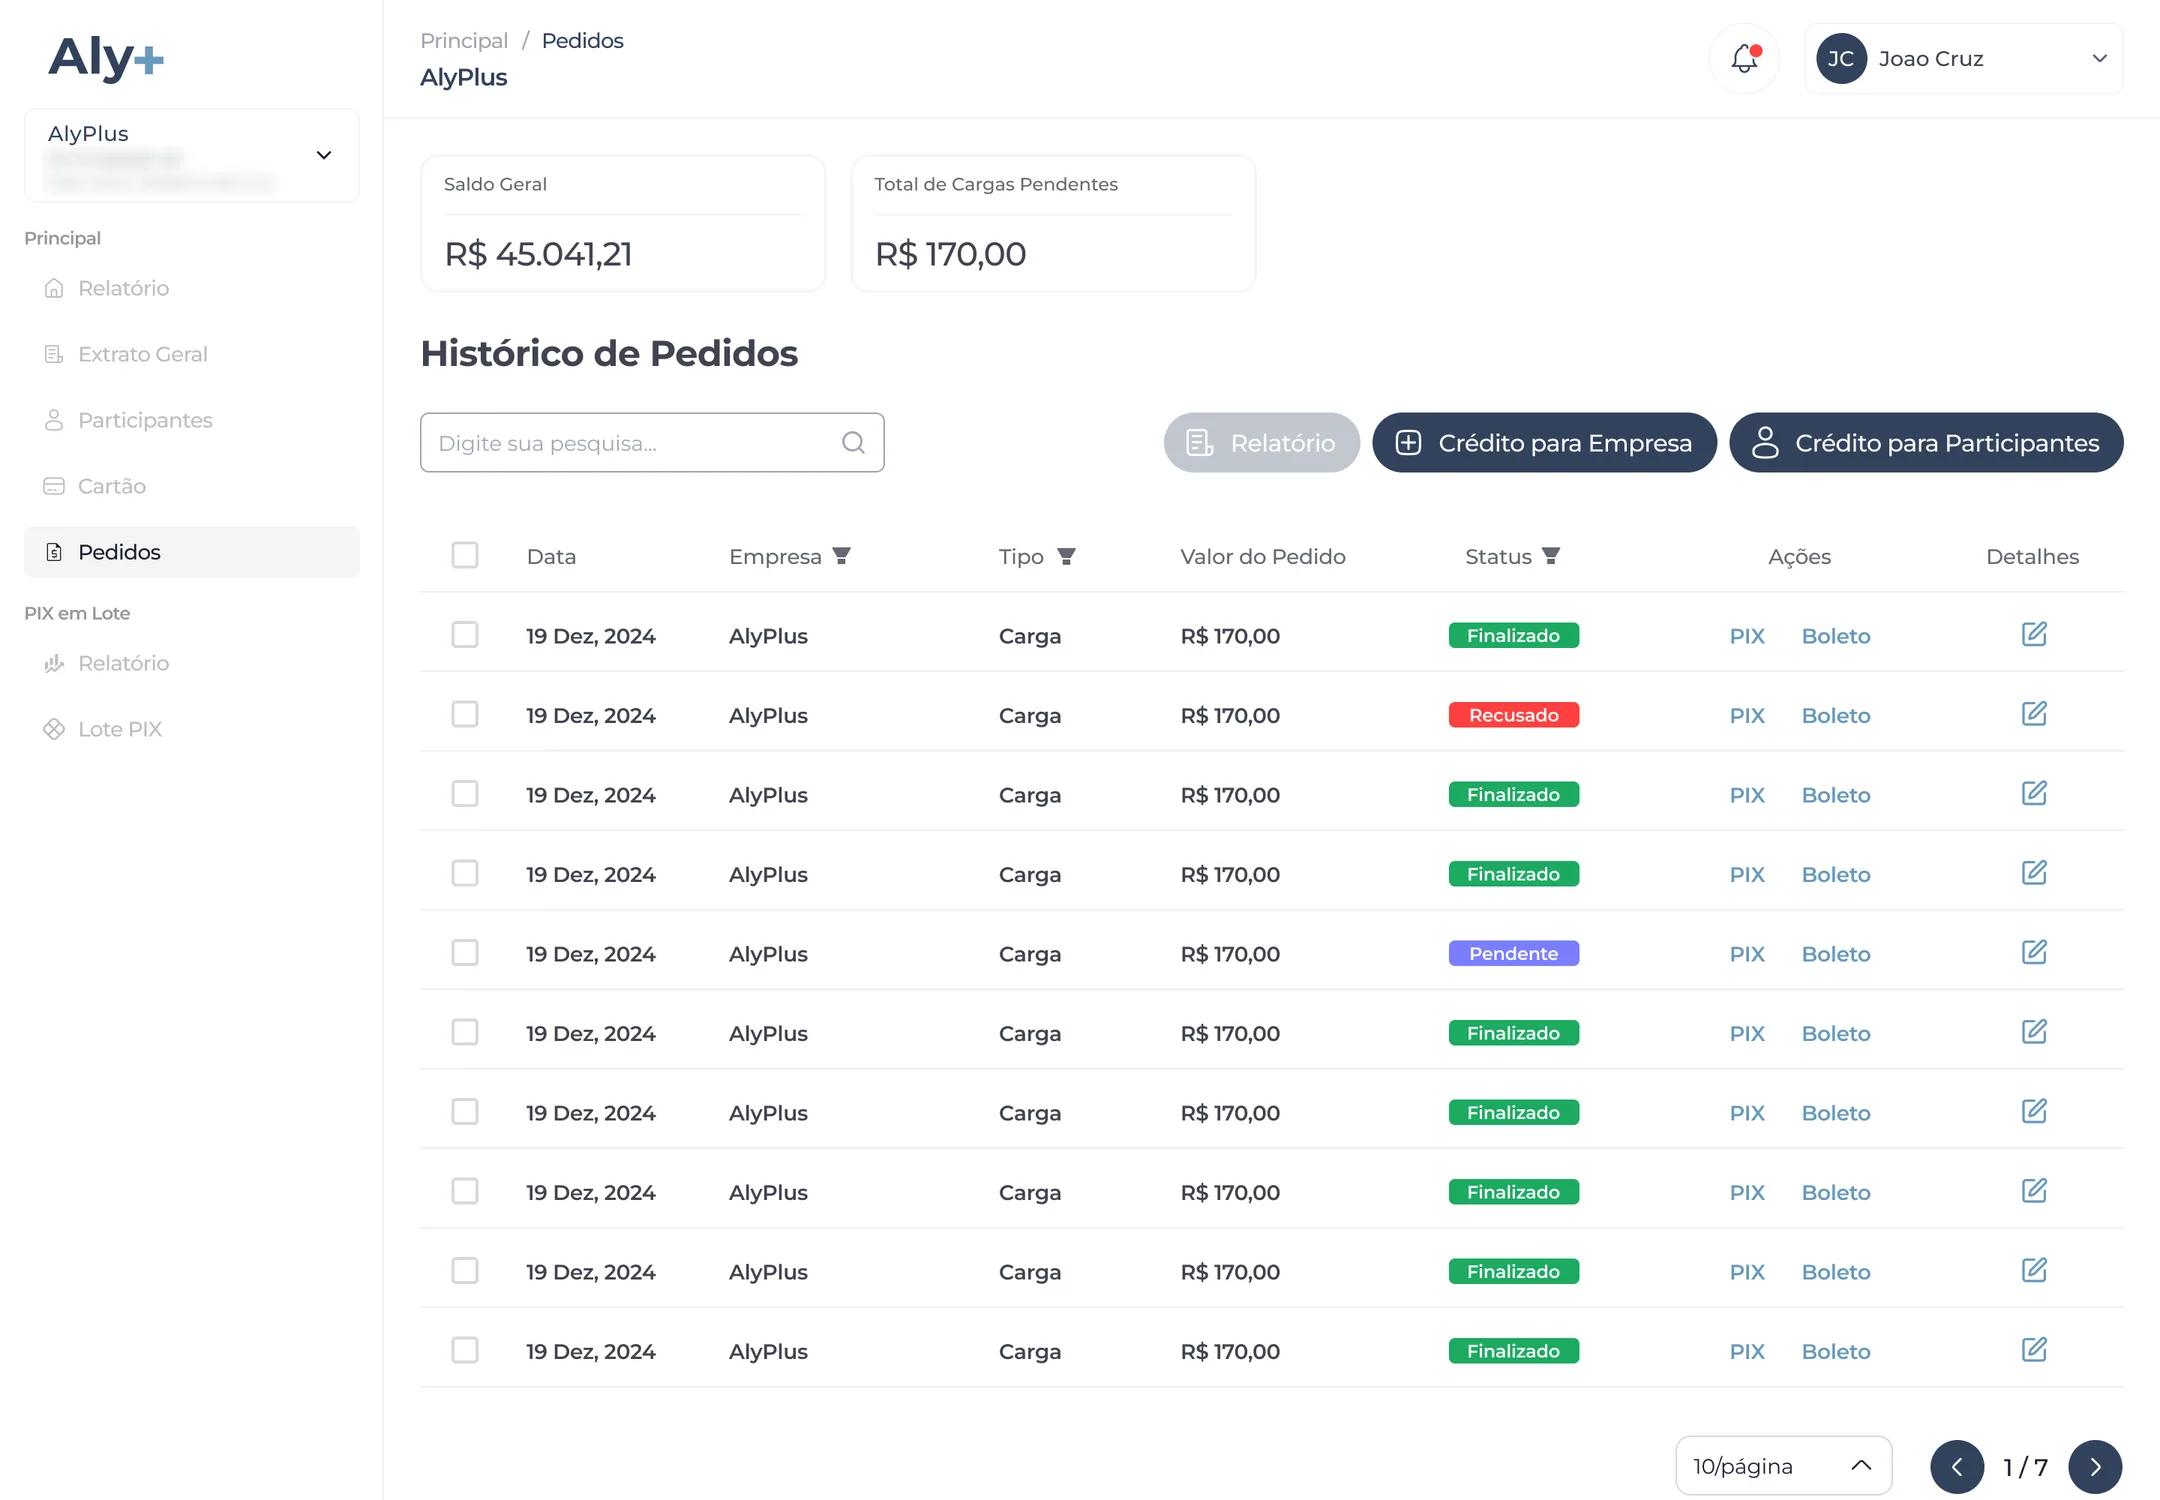This screenshot has width=2160, height=1500.
Task: Open Cartão in sidebar
Action: (x=192, y=486)
